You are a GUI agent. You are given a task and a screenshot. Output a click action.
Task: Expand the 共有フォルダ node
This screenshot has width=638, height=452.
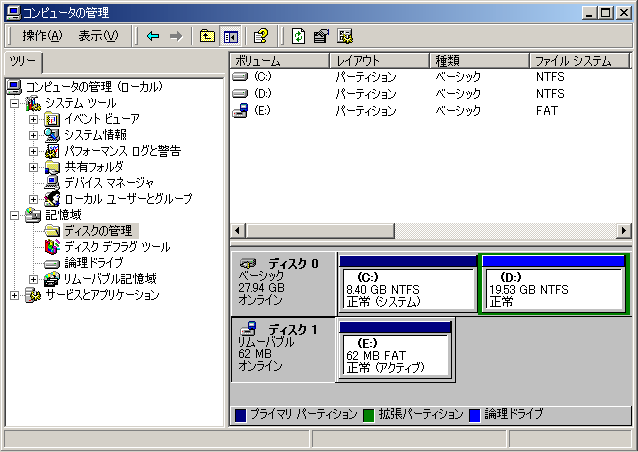(33, 167)
